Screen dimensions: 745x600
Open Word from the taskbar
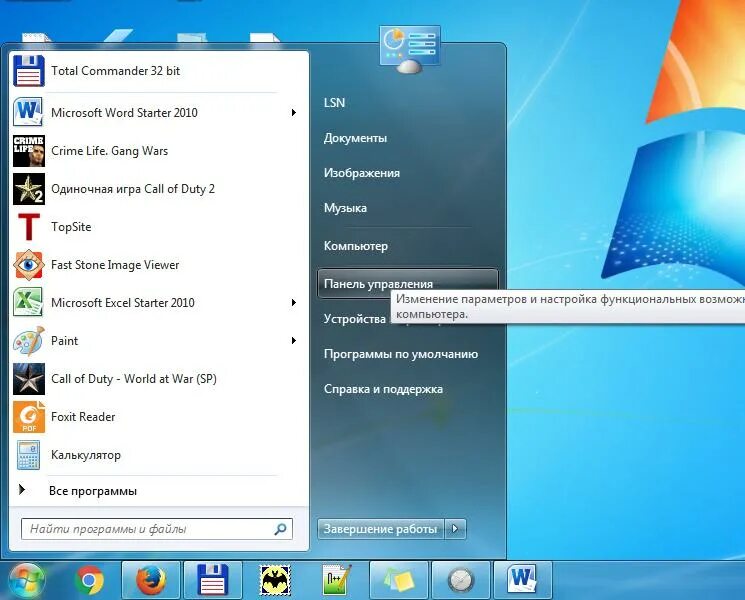pyautogui.click(x=522, y=579)
